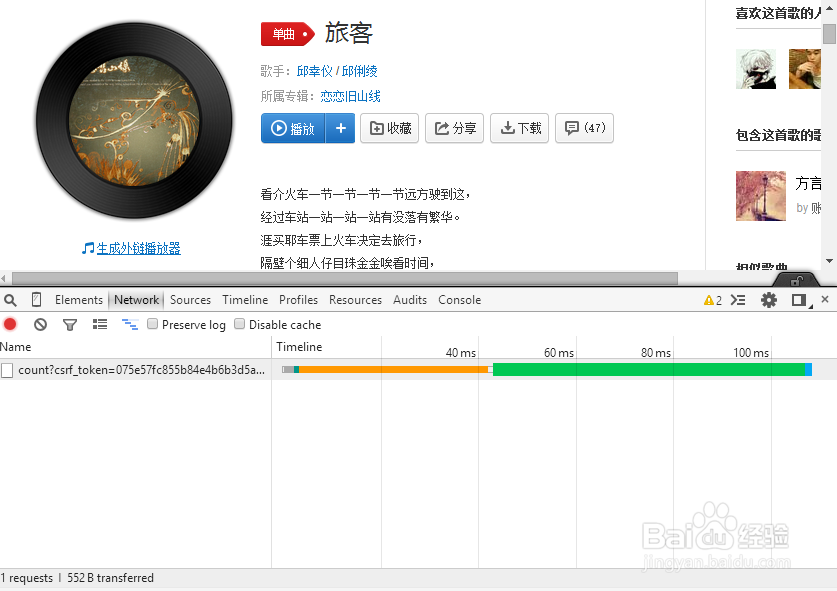Click the 生成外链播放器 link
The image size is (837, 591).
(138, 248)
